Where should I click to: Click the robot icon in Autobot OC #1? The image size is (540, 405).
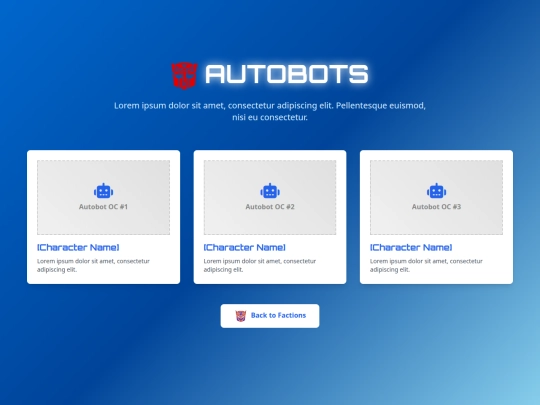pos(103,191)
